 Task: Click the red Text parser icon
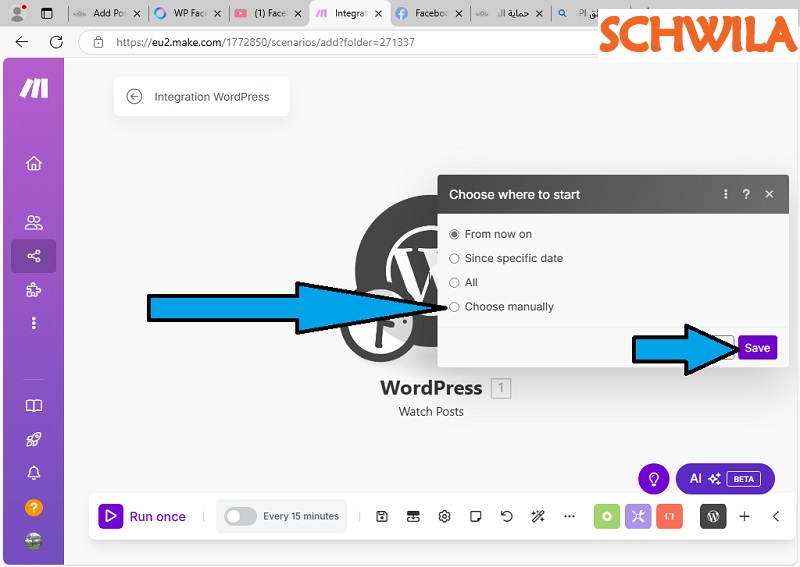(669, 516)
